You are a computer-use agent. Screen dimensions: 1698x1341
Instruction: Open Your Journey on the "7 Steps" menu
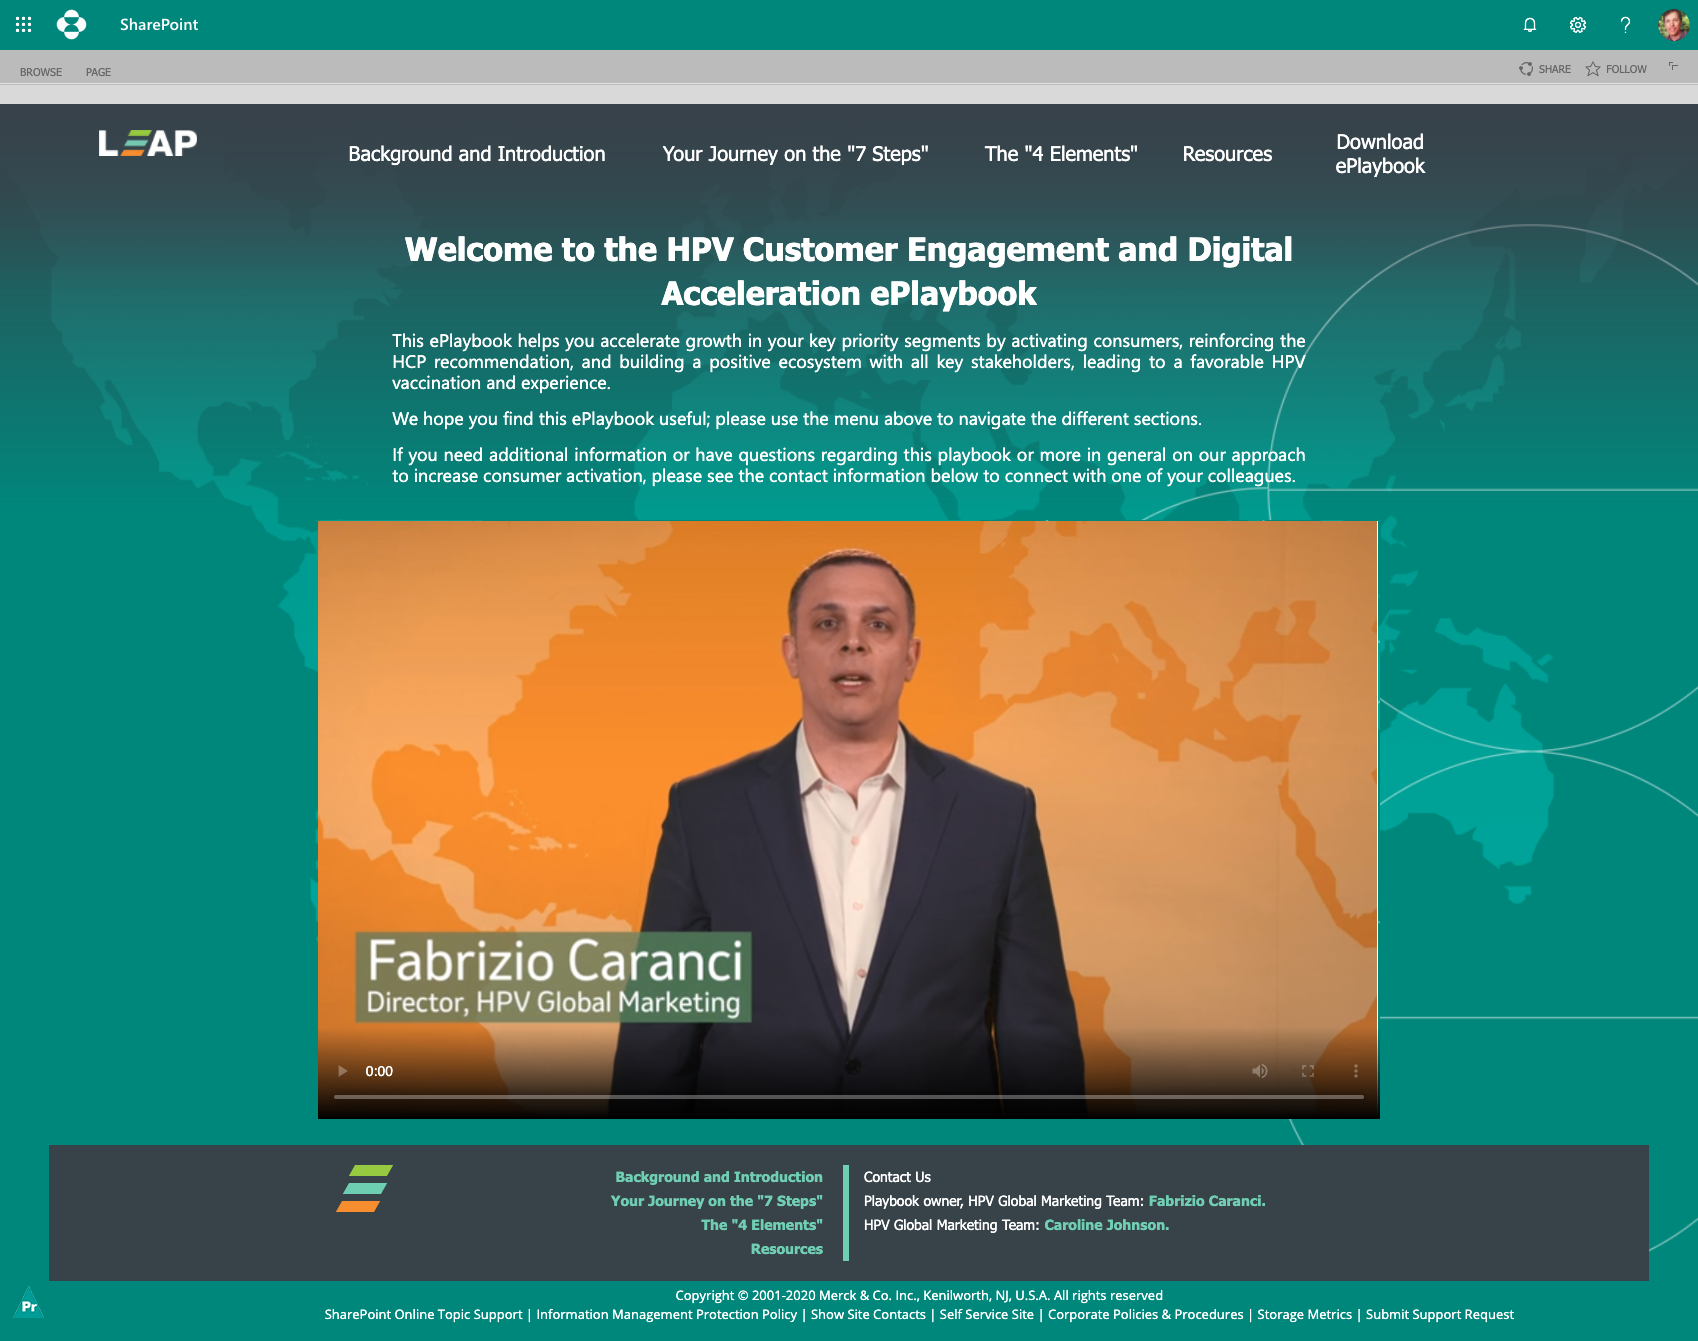click(795, 154)
